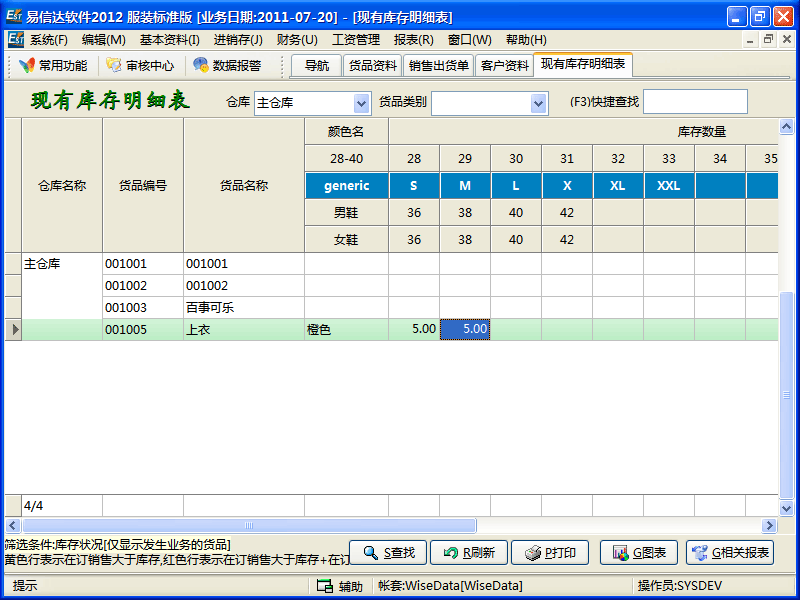The width and height of the screenshot is (800, 600).
Task: Open the G图表 chart view
Action: tap(639, 553)
